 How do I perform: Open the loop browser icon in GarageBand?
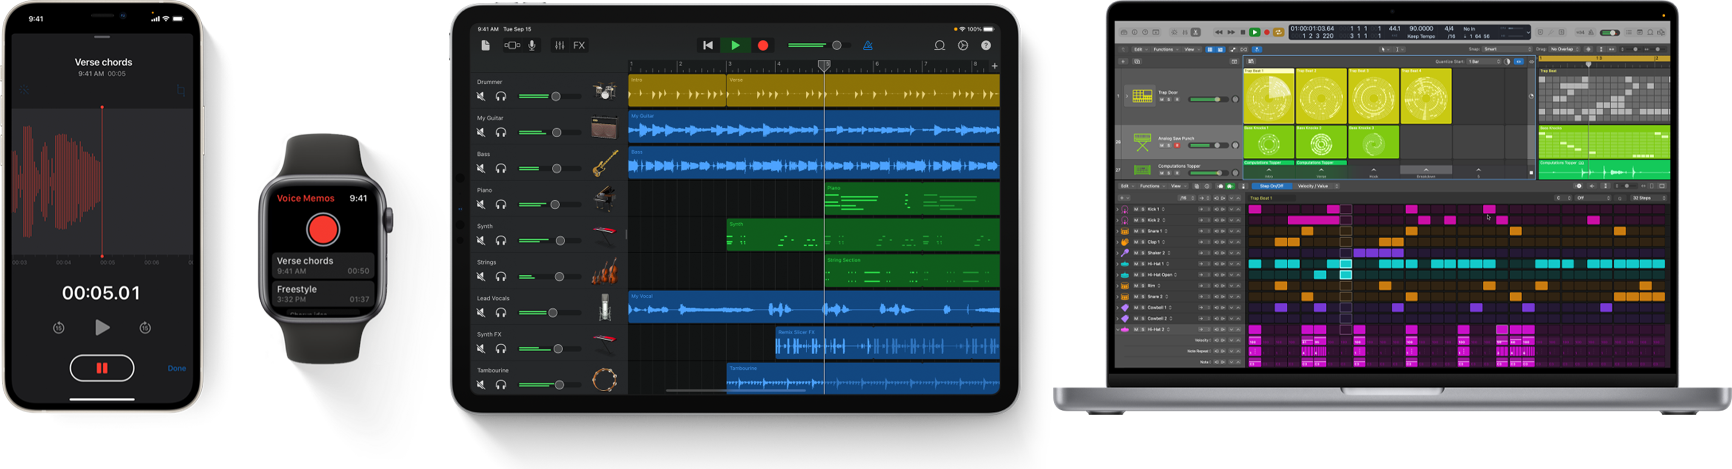click(x=939, y=45)
